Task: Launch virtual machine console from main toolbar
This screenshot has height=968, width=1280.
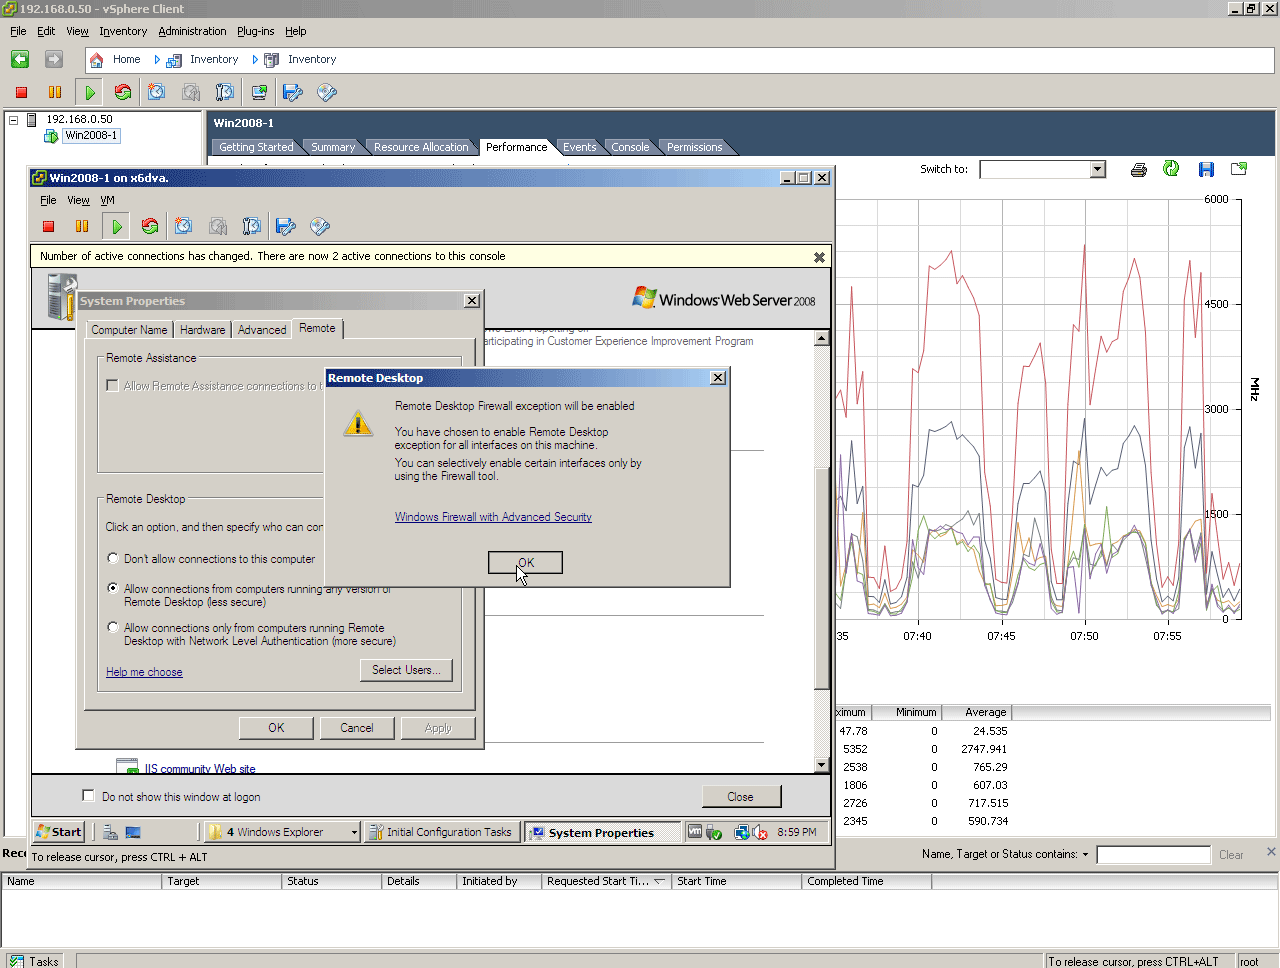Action: (259, 93)
